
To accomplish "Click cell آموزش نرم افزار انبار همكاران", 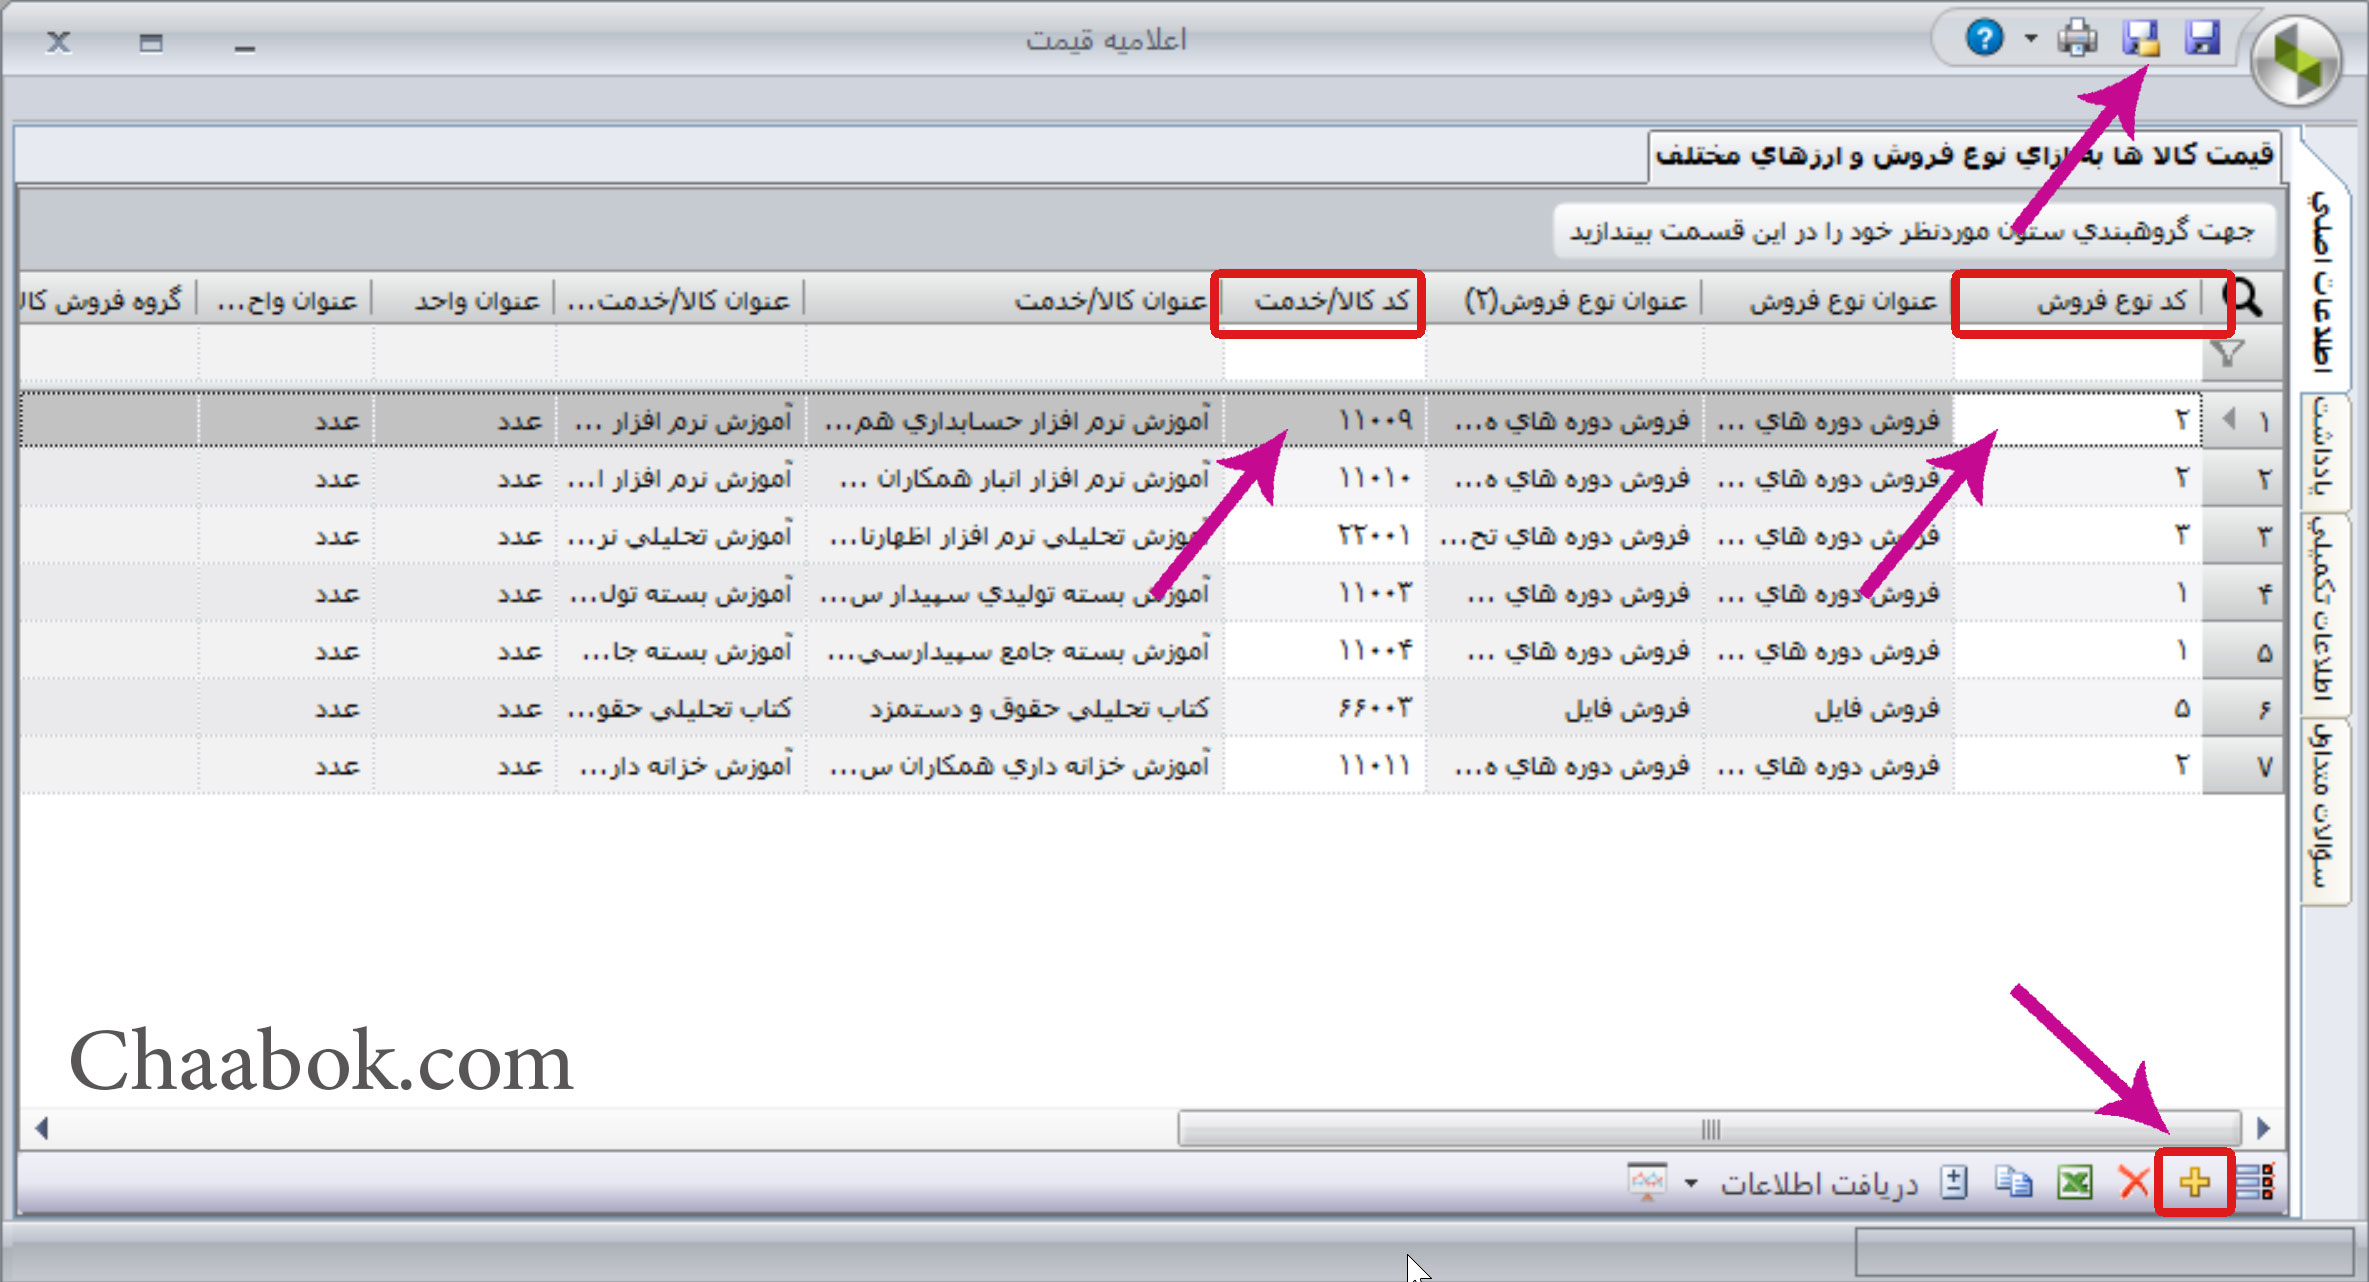I will 1016,479.
